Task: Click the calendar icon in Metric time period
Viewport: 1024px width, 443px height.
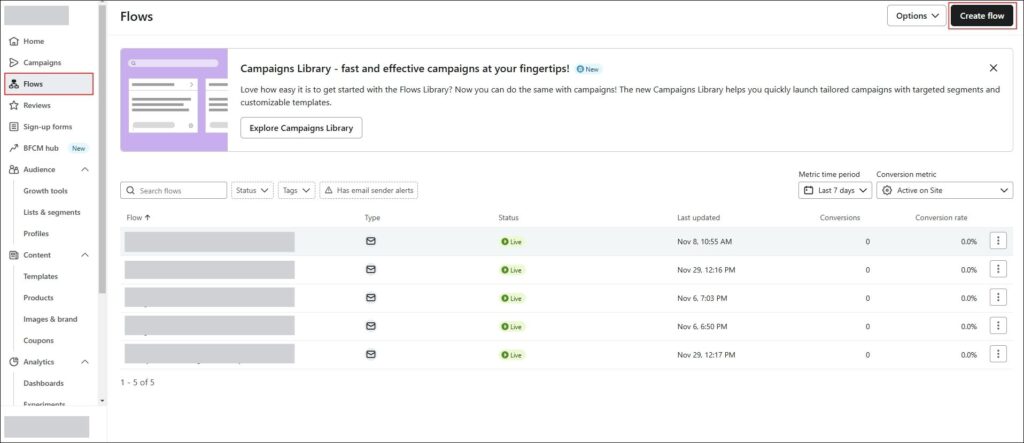Action: point(808,191)
